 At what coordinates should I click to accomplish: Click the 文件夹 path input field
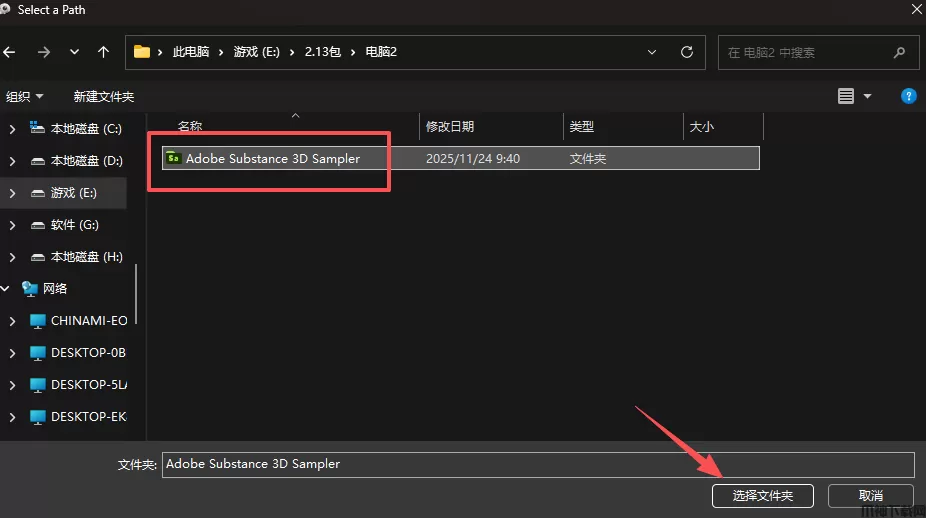pyautogui.click(x=538, y=464)
